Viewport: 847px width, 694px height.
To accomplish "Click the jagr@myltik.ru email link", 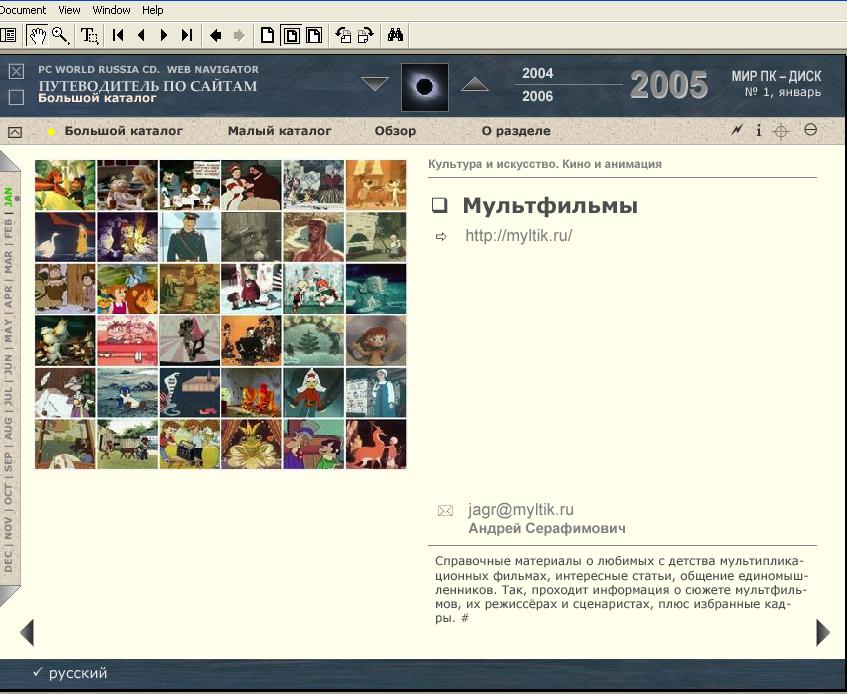I will click(x=521, y=509).
